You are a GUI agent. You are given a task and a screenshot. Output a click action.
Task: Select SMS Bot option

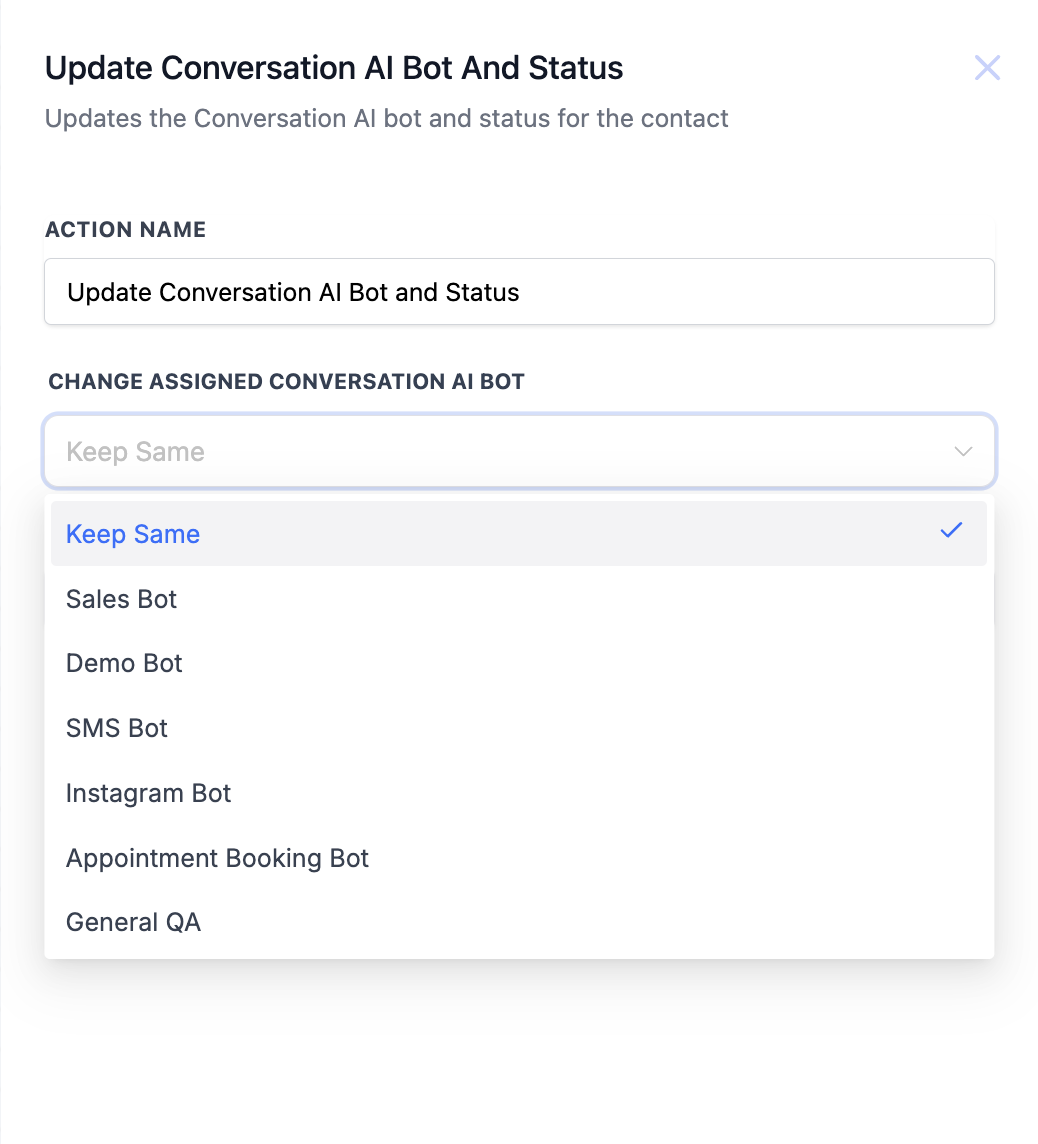click(117, 728)
